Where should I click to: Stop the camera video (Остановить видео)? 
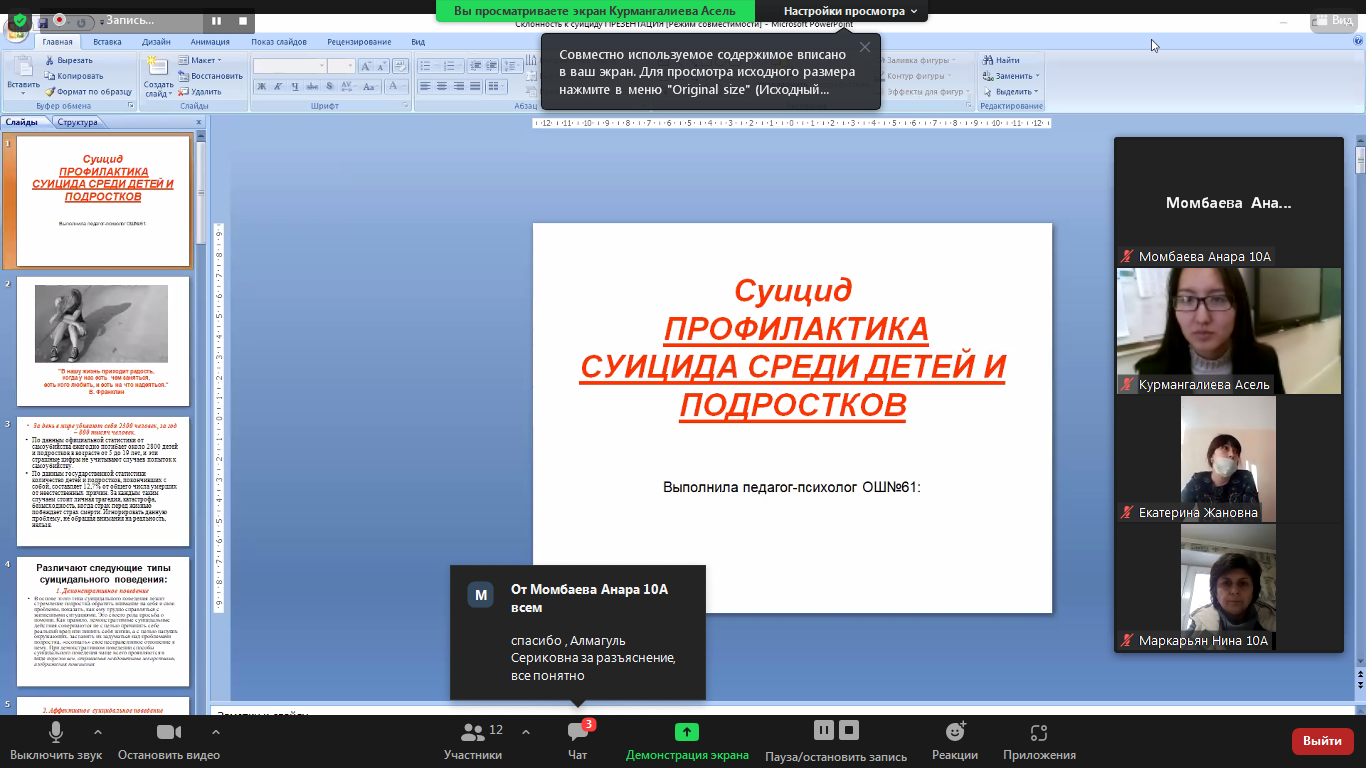pos(169,733)
